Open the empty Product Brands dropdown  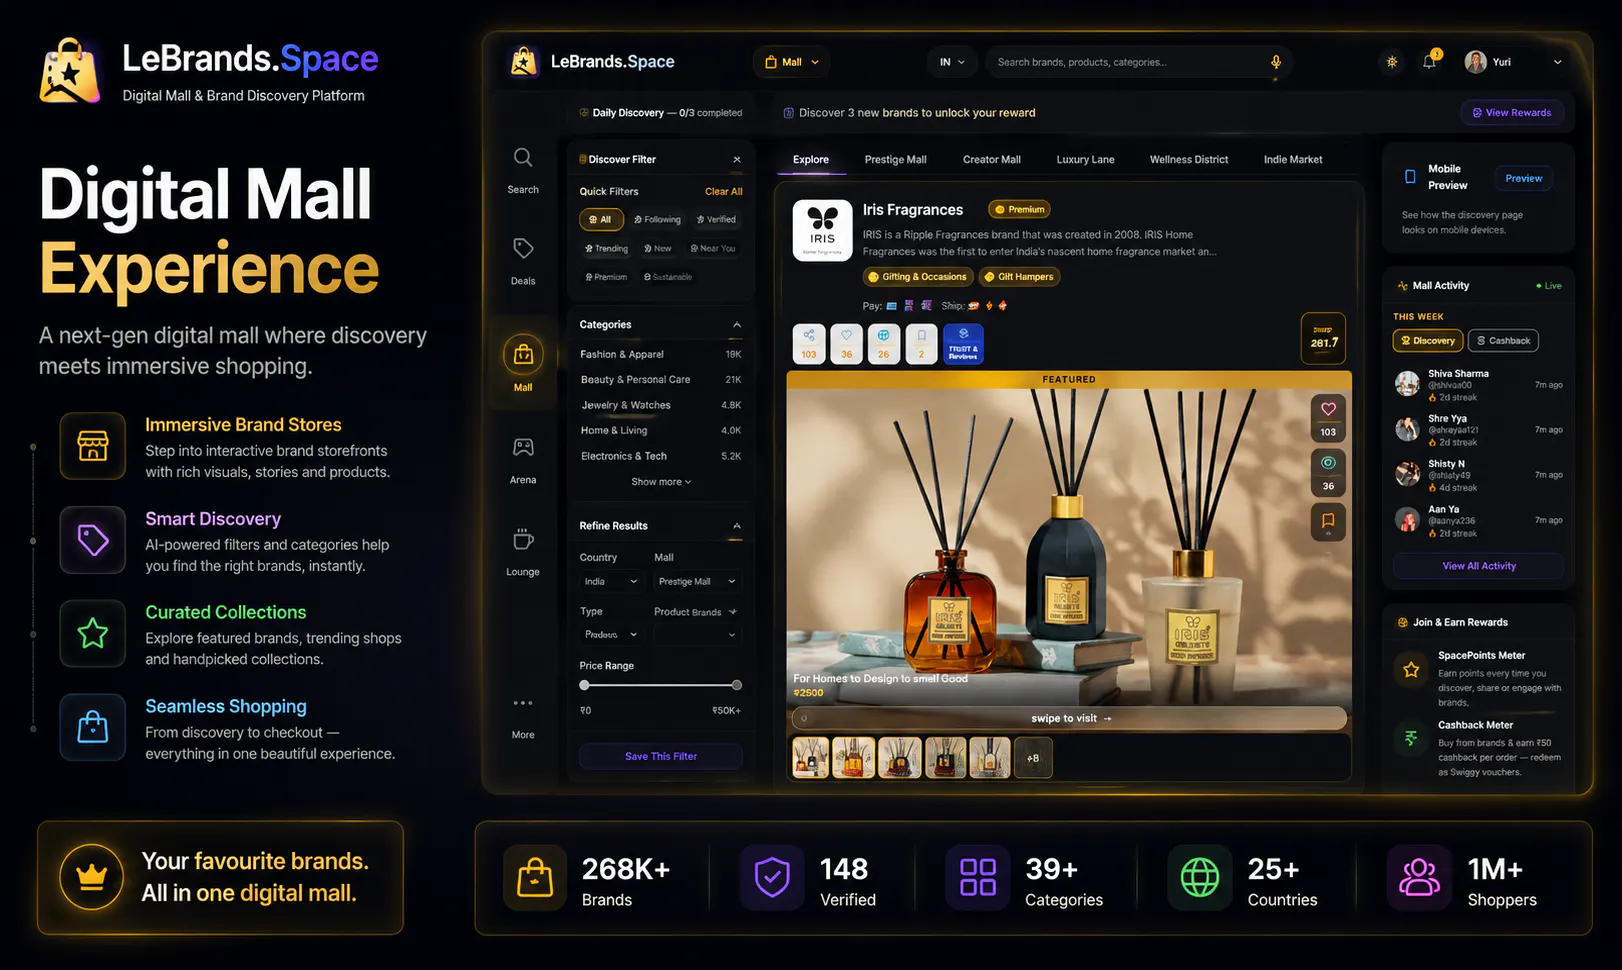point(697,634)
